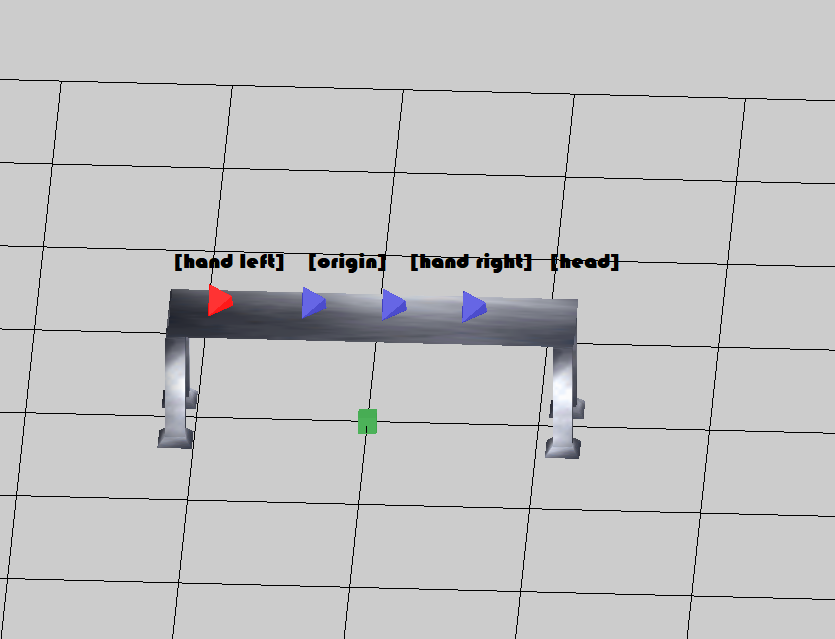Click the green square marker
The image size is (835, 639).
click(367, 421)
